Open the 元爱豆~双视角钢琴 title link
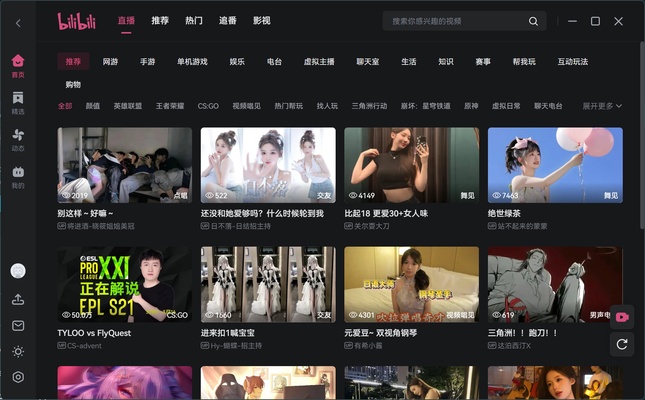The width and height of the screenshot is (645, 400). click(x=381, y=333)
